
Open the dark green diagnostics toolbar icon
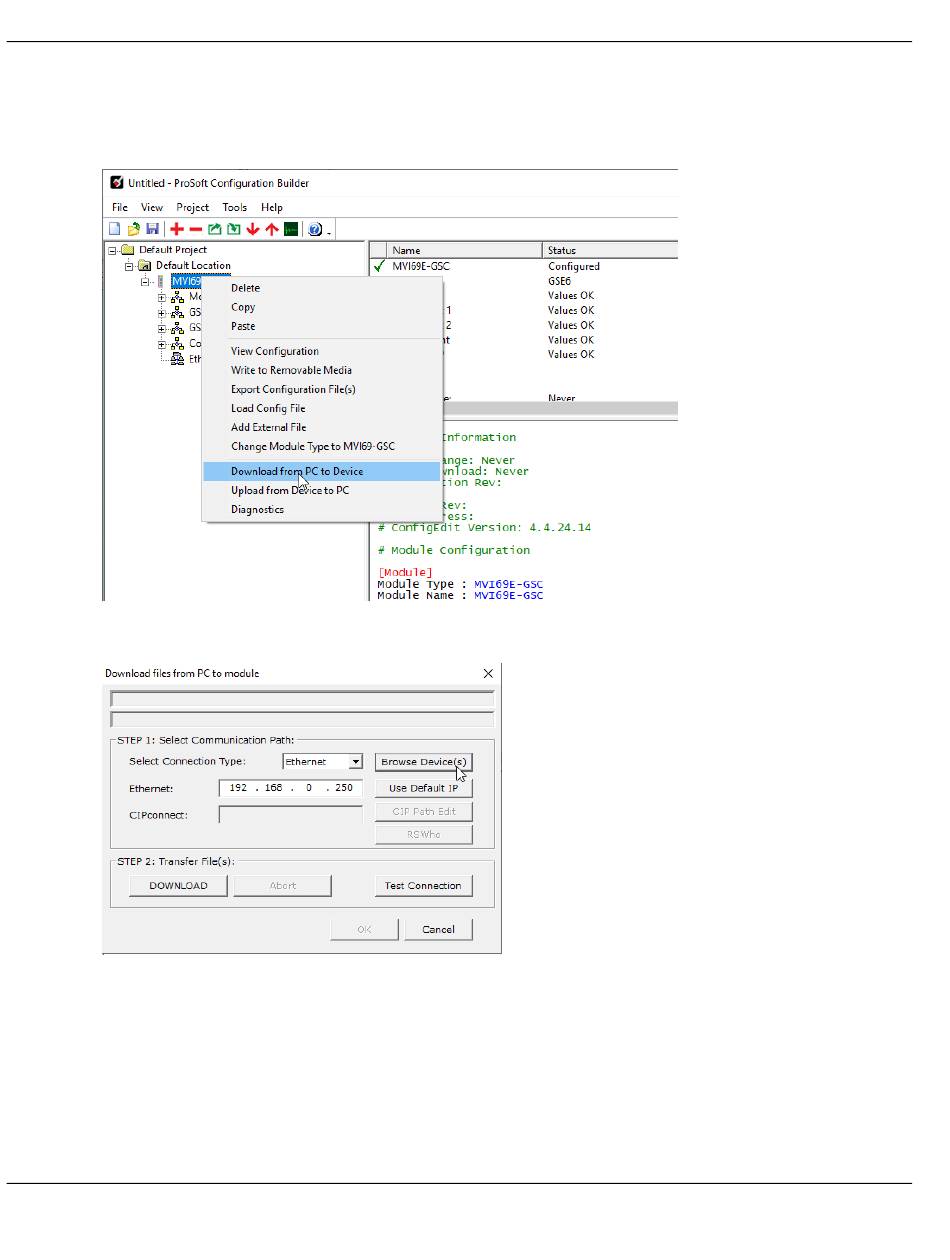pos(291,229)
